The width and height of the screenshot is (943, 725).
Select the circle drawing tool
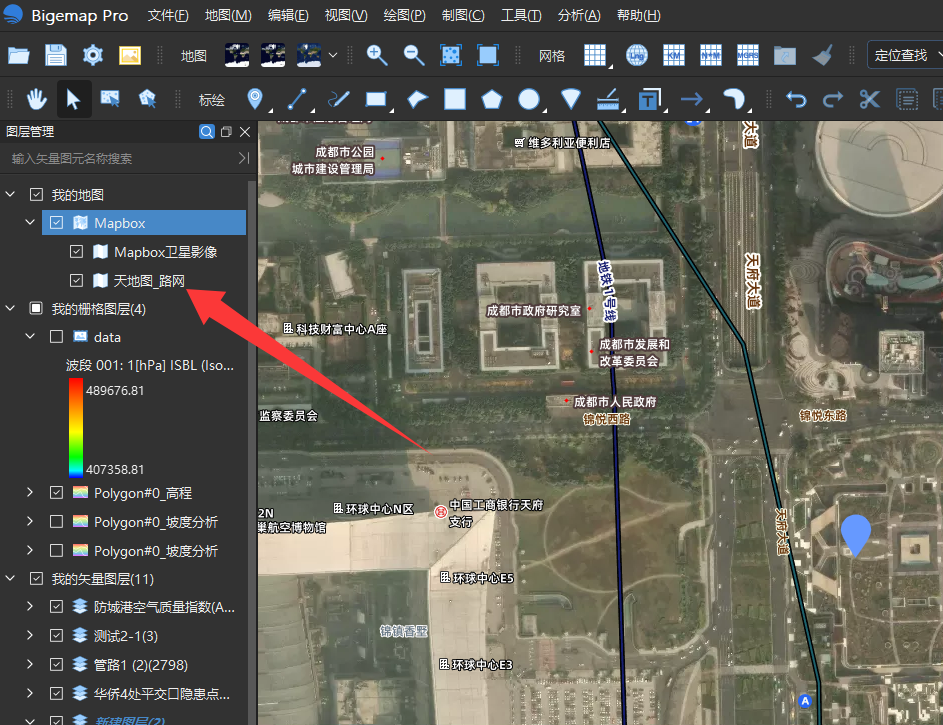point(529,99)
